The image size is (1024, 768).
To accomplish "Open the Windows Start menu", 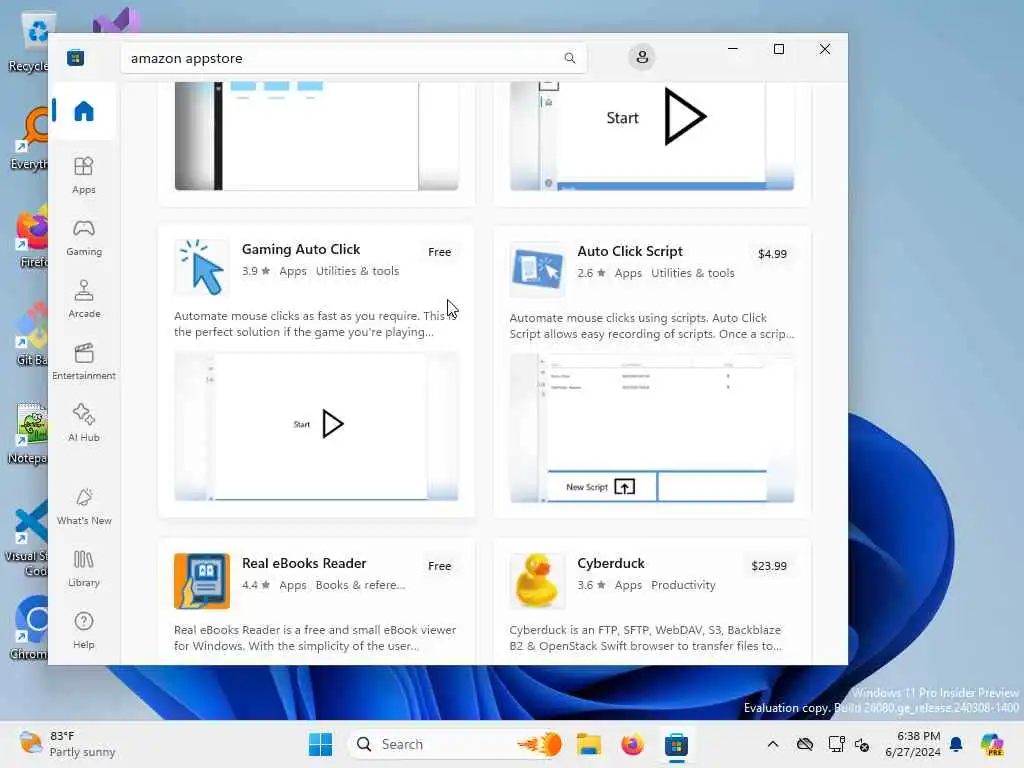I will [320, 744].
